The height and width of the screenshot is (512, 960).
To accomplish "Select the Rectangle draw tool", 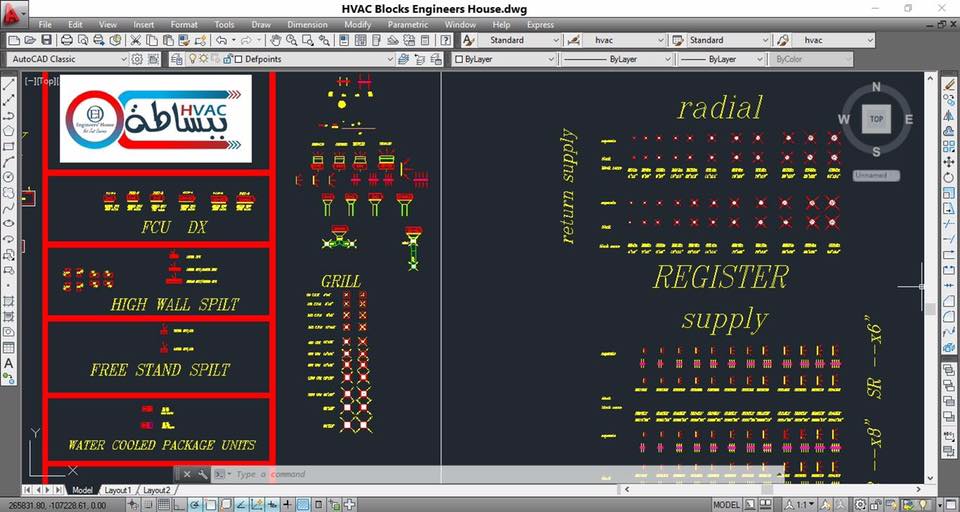I will [x=9, y=146].
